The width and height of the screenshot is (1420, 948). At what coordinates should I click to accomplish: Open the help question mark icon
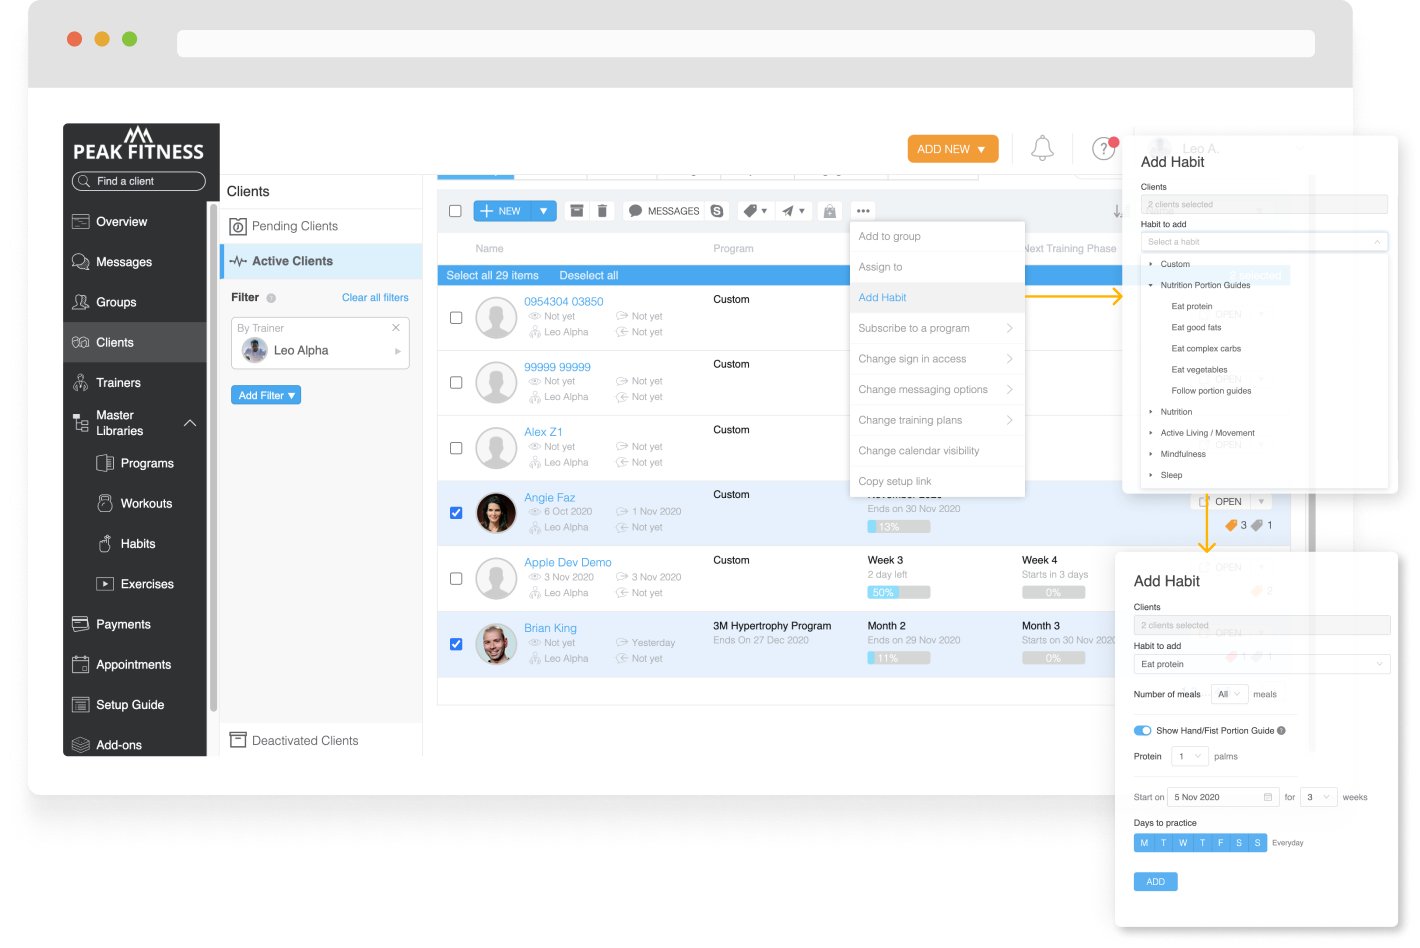1103,149
